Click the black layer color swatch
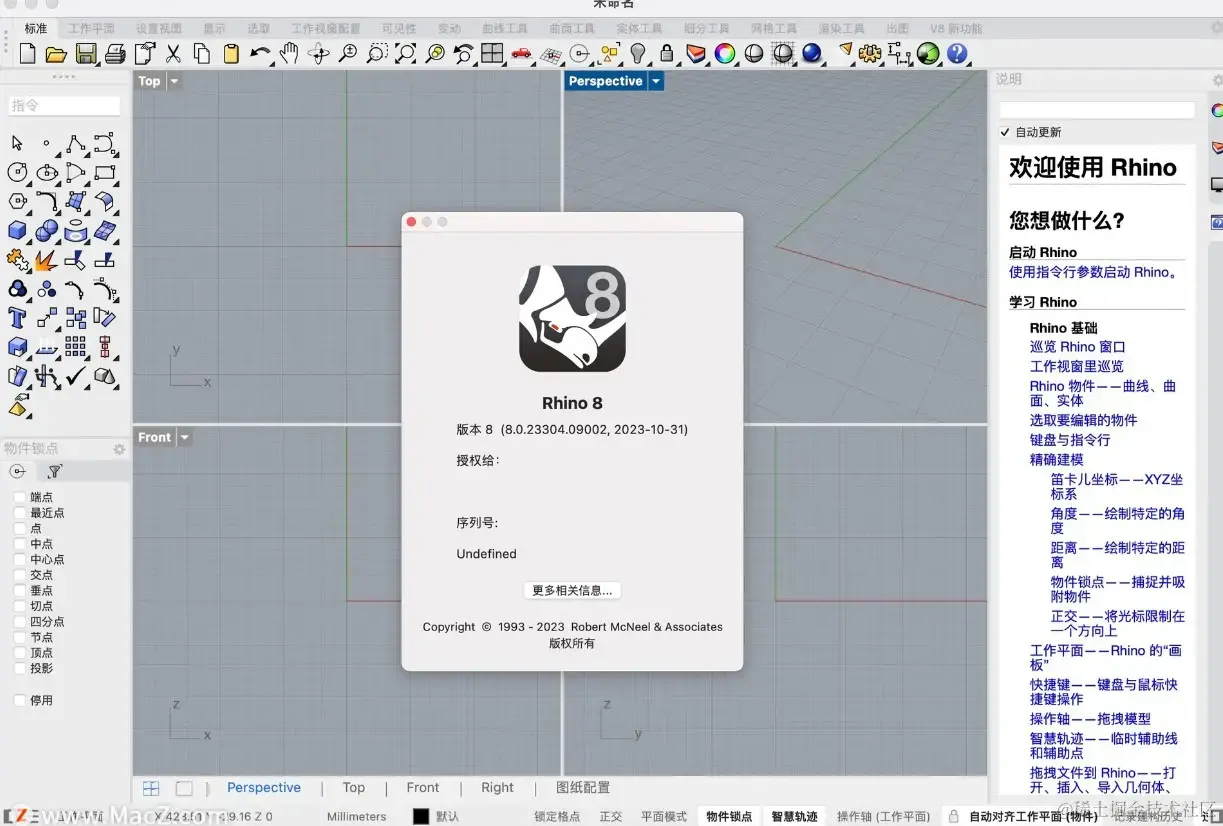The image size is (1223, 826). 421,816
